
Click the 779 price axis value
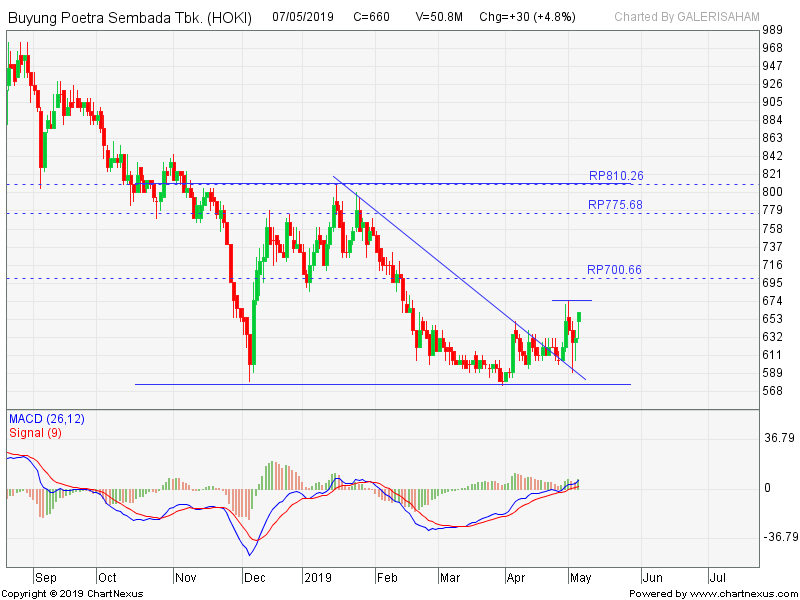click(772, 210)
